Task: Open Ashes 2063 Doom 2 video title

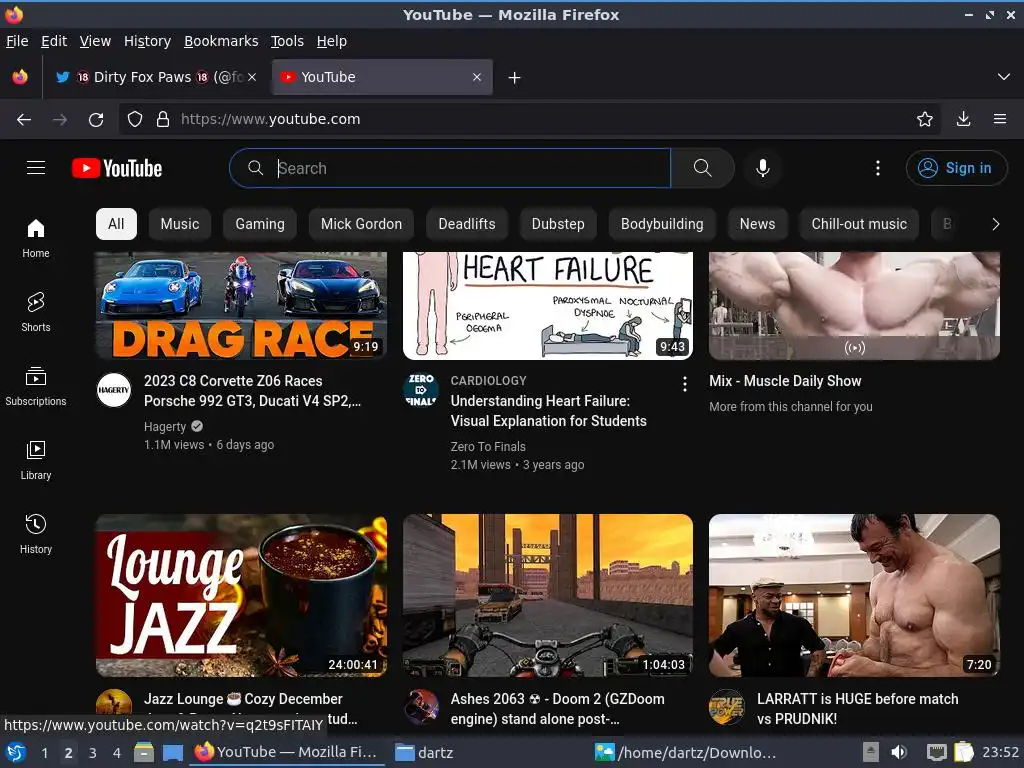Action: point(557,709)
